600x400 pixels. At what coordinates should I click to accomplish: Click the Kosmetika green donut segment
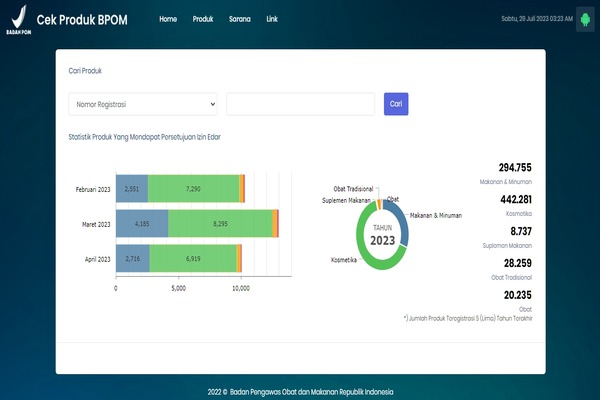tap(362, 245)
